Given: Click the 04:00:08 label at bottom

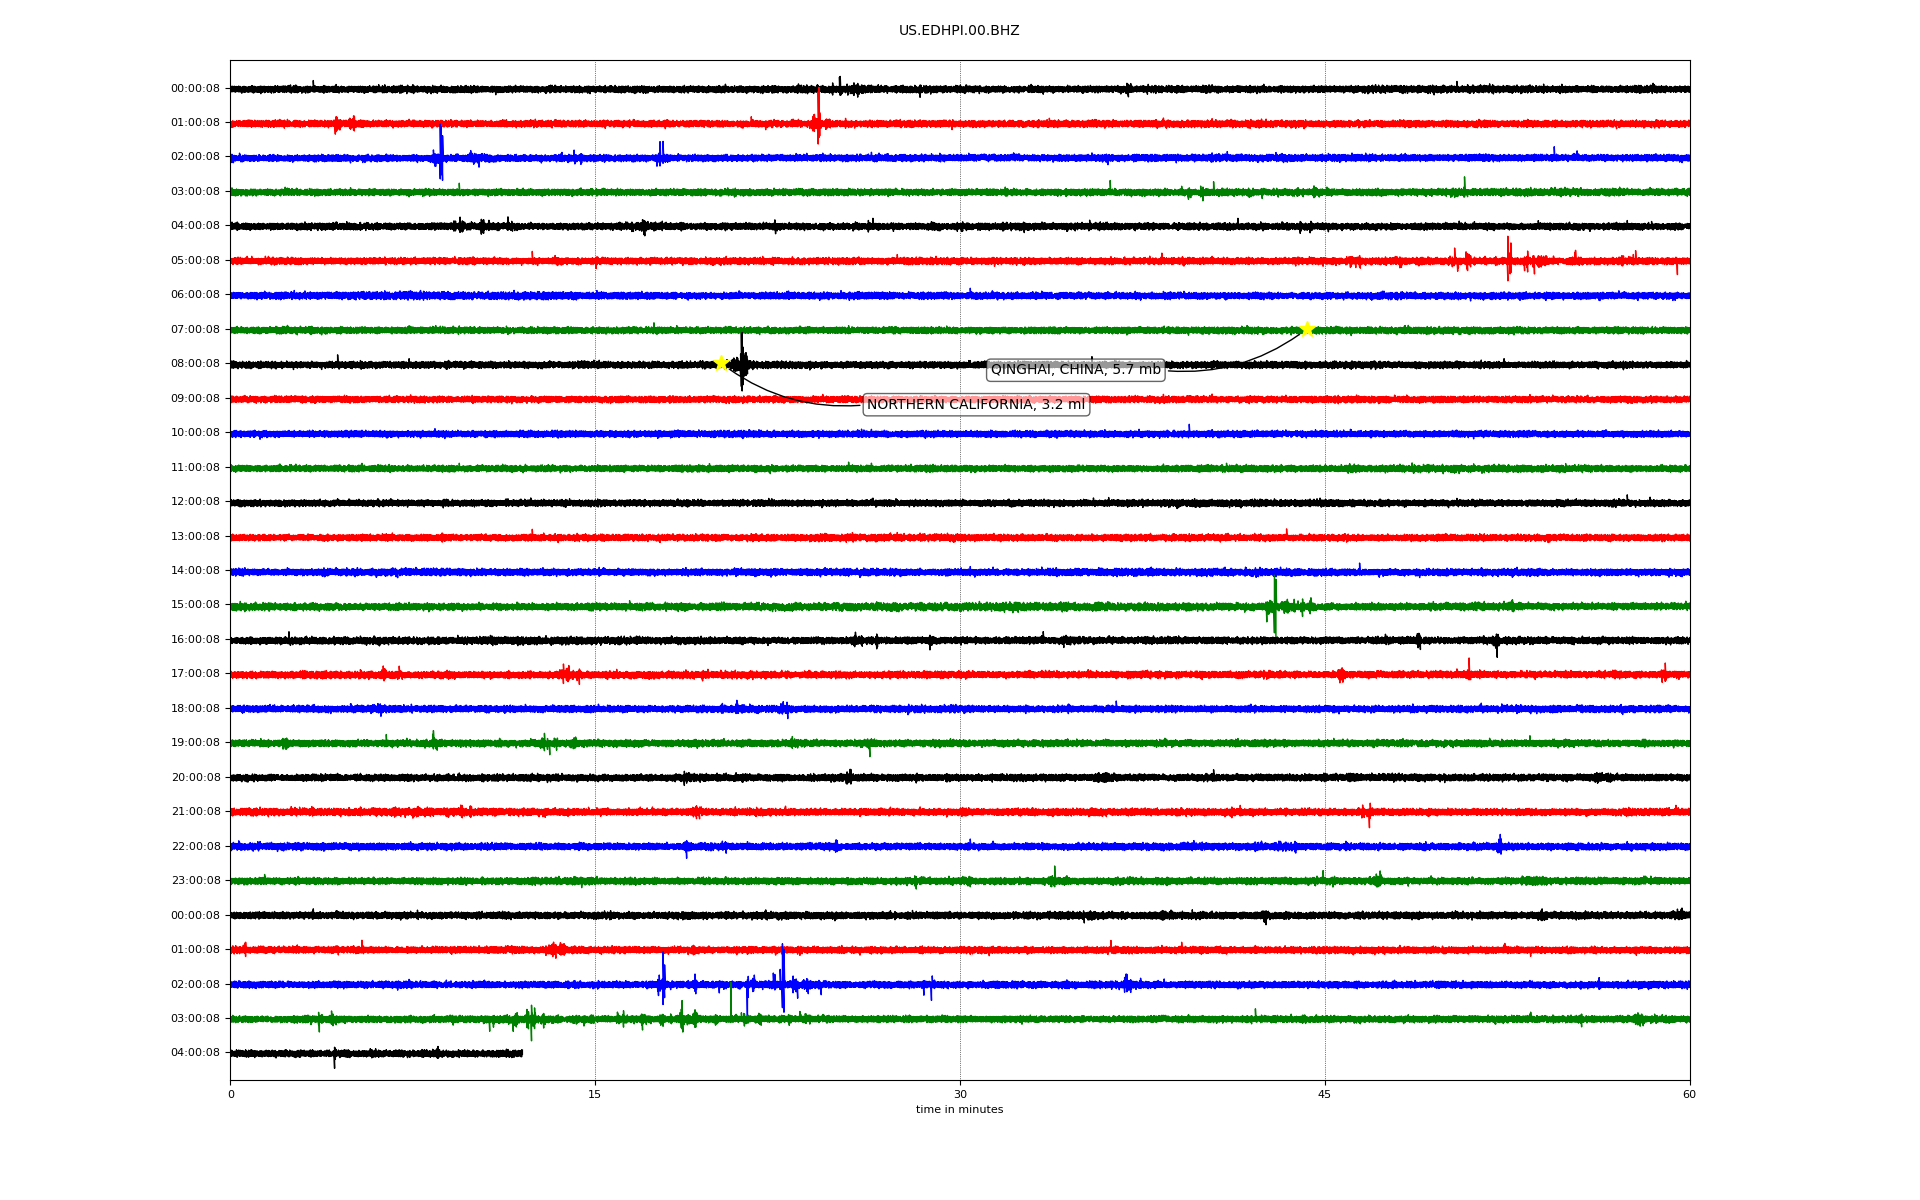Looking at the screenshot, I should pyautogui.click(x=195, y=1053).
